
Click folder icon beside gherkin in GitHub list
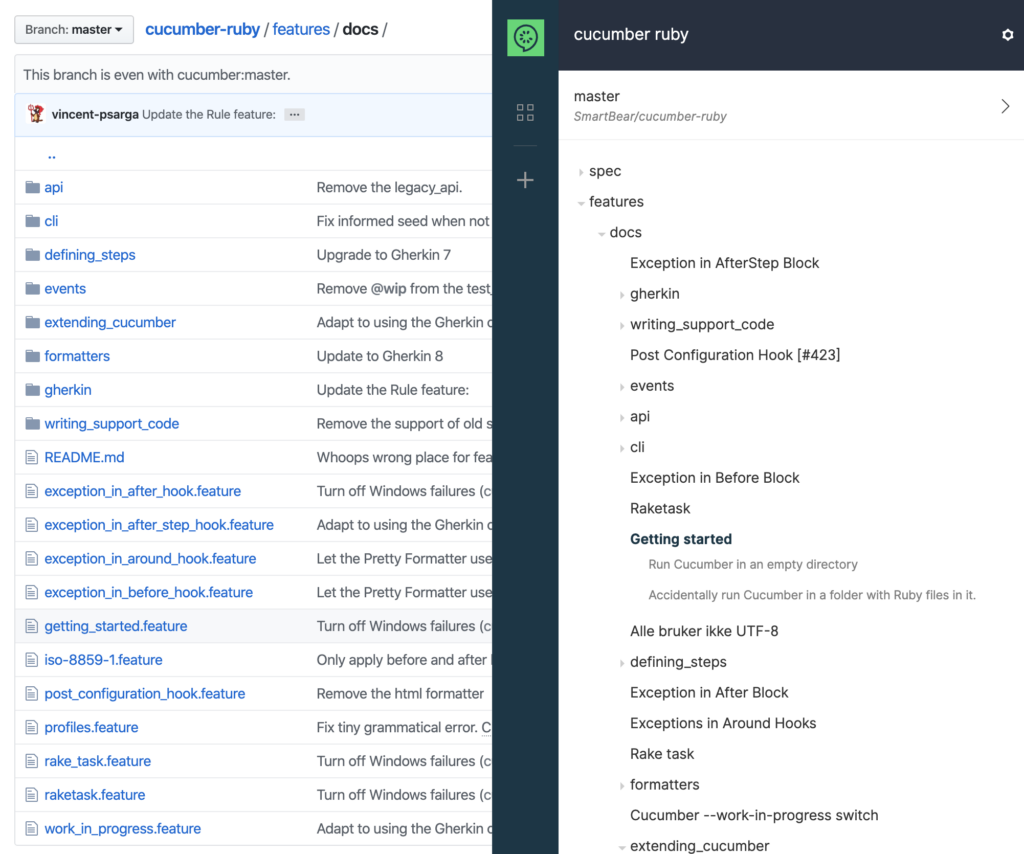click(x=33, y=390)
